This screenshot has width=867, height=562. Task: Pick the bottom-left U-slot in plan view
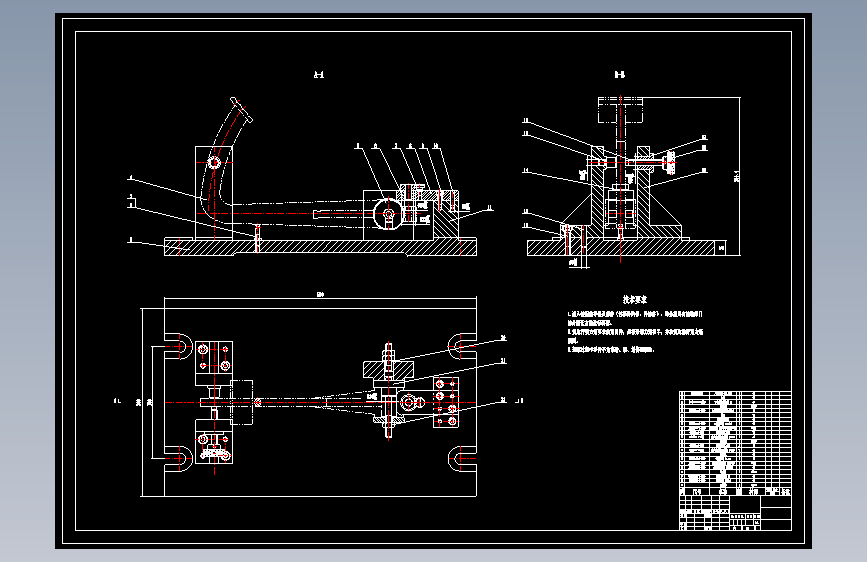point(178,459)
